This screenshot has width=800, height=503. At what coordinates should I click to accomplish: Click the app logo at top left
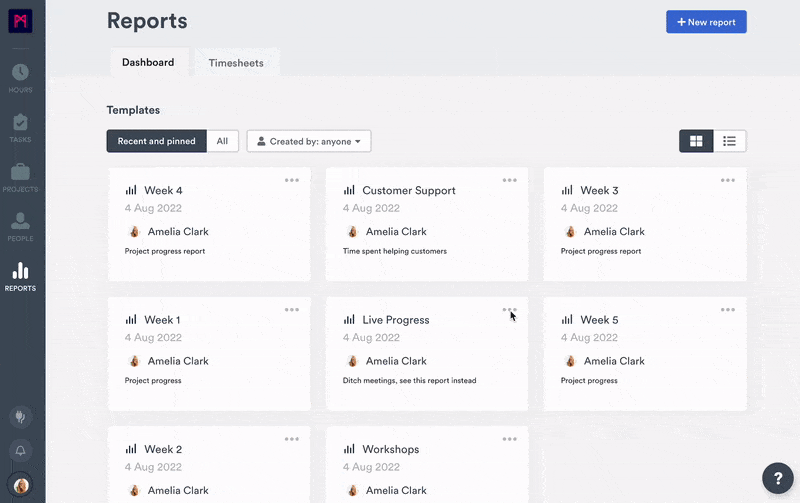[x=20, y=21]
